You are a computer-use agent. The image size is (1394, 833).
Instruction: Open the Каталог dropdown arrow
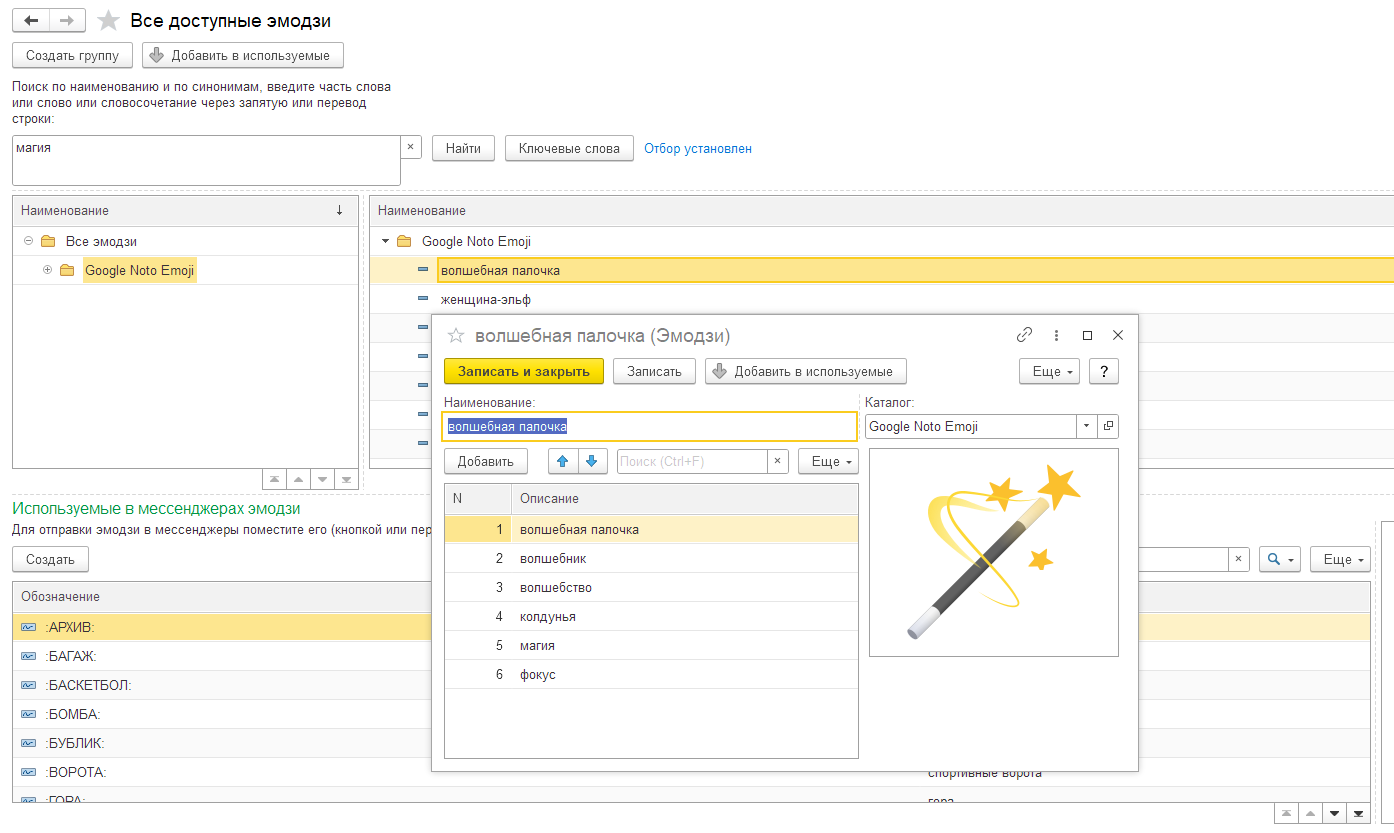[1087, 426]
